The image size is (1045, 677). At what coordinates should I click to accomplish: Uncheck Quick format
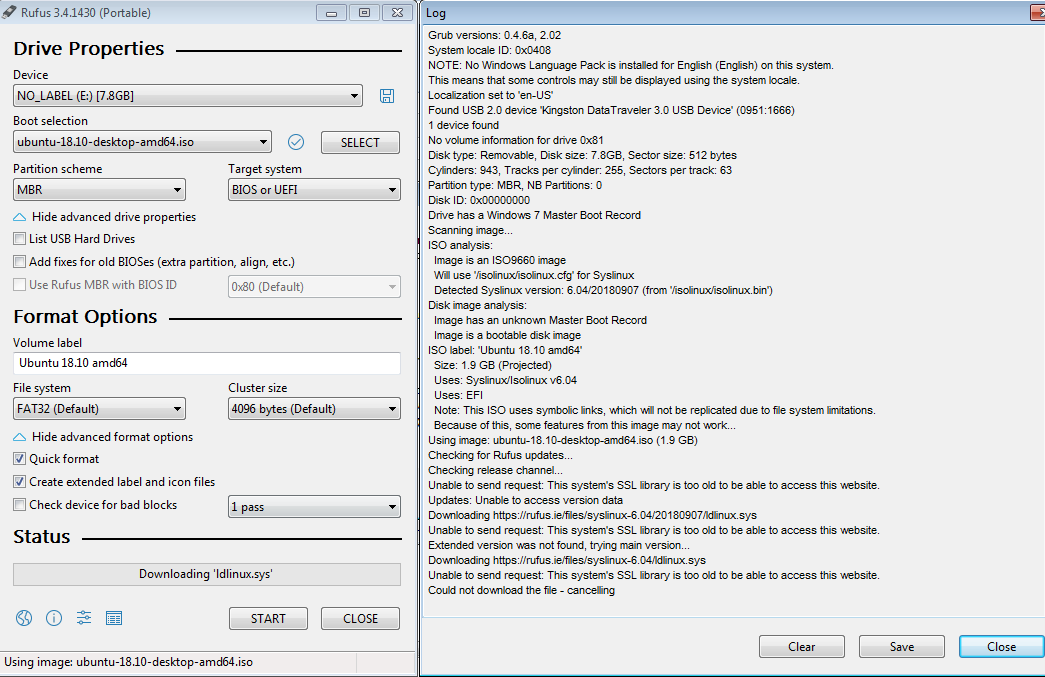click(20, 458)
